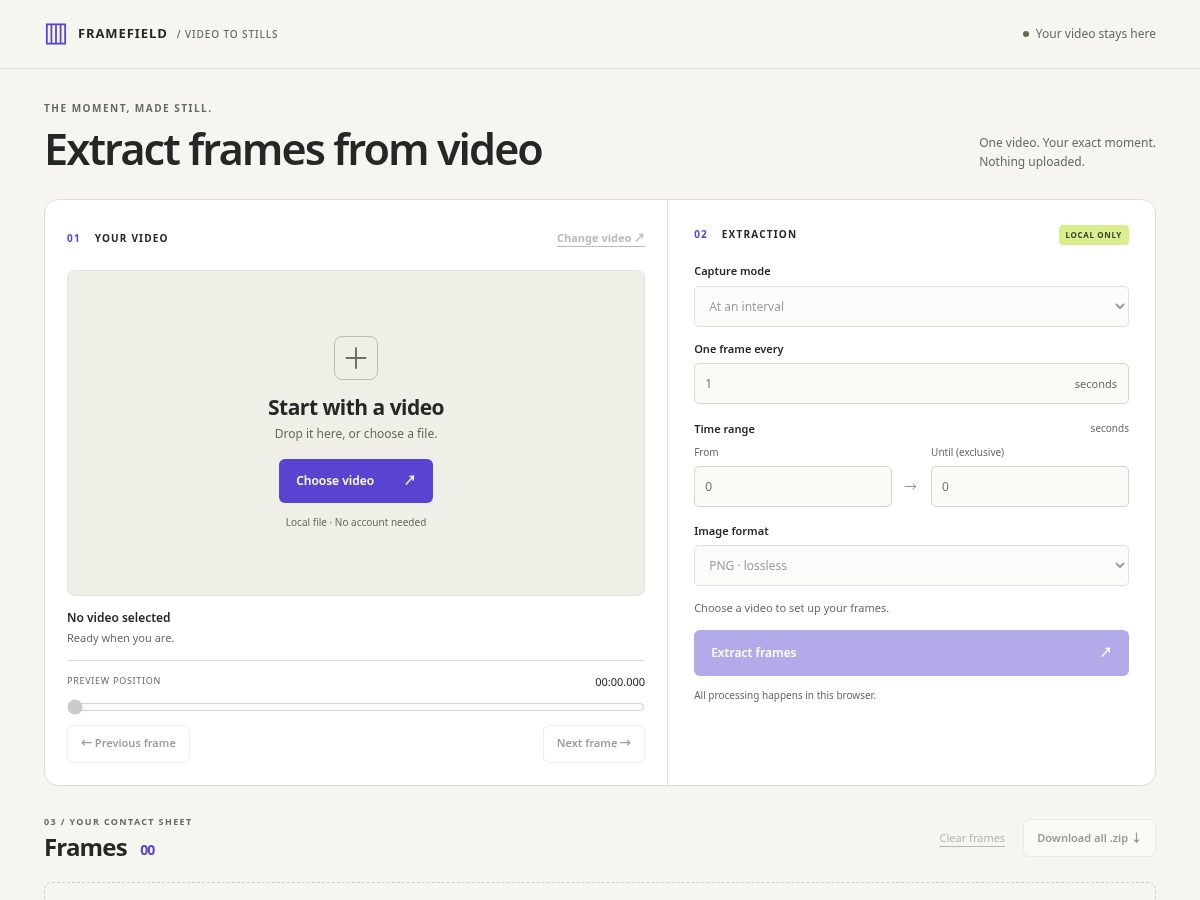Open the Capture mode dropdown
Viewport: 1200px width, 900px height.
pyautogui.click(x=911, y=306)
